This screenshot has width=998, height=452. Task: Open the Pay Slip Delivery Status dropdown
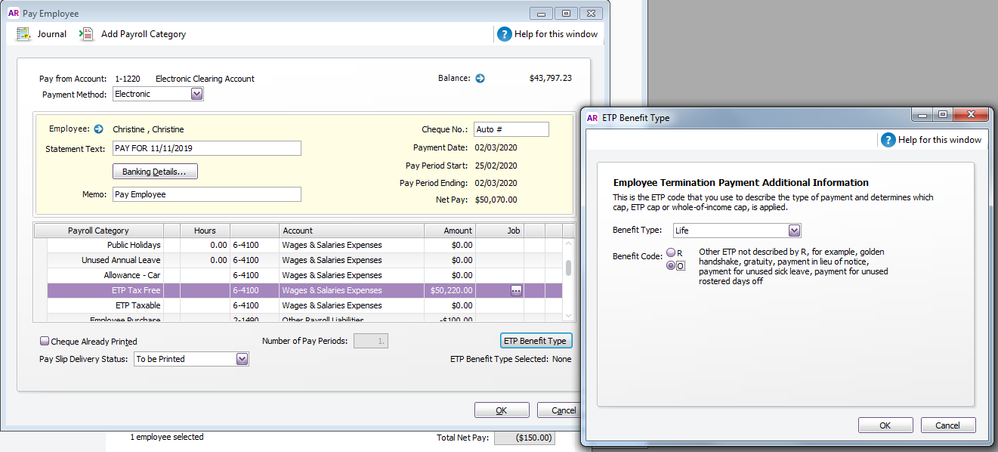[241, 359]
